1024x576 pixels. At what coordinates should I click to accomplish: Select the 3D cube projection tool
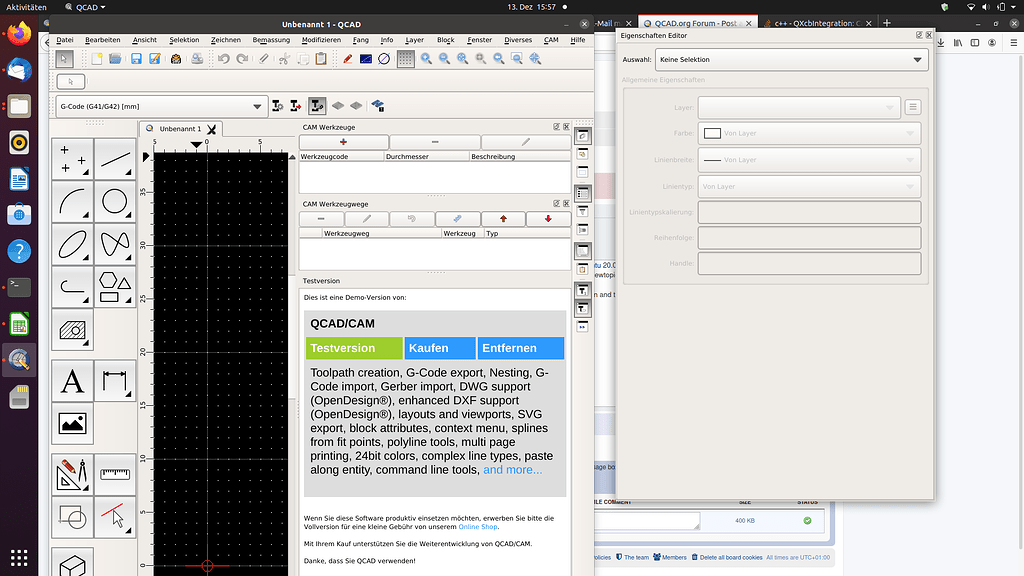[x=72, y=563]
